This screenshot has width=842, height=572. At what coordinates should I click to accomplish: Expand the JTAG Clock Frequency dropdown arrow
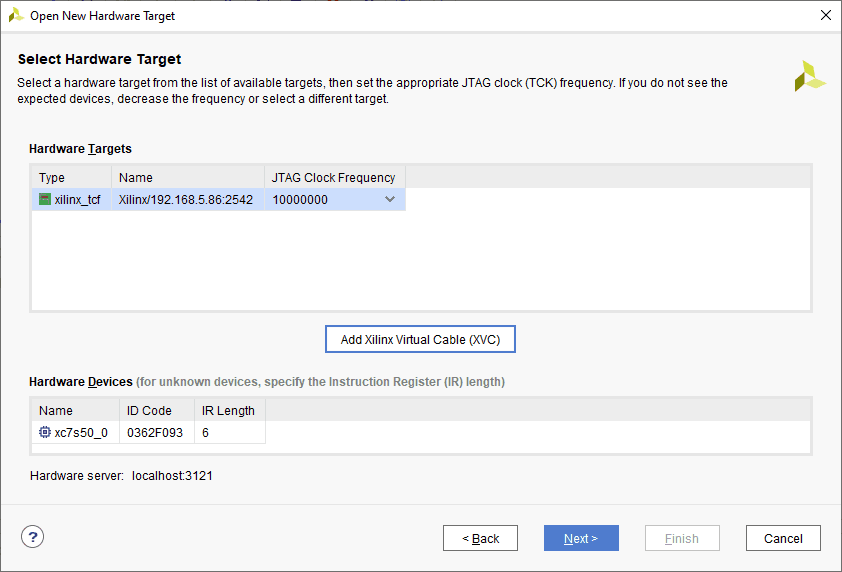390,199
